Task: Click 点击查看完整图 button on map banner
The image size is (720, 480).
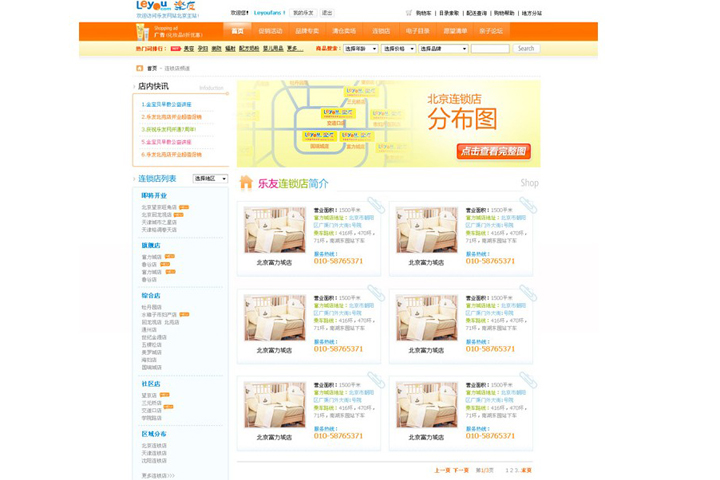Action: click(493, 151)
